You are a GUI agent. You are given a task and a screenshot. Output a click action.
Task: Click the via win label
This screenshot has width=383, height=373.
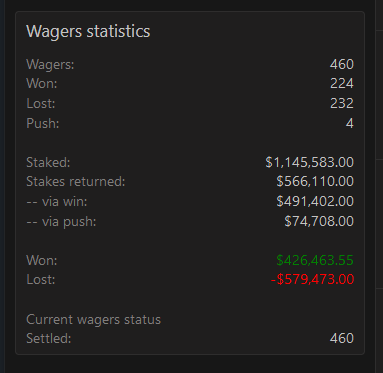pos(57,202)
